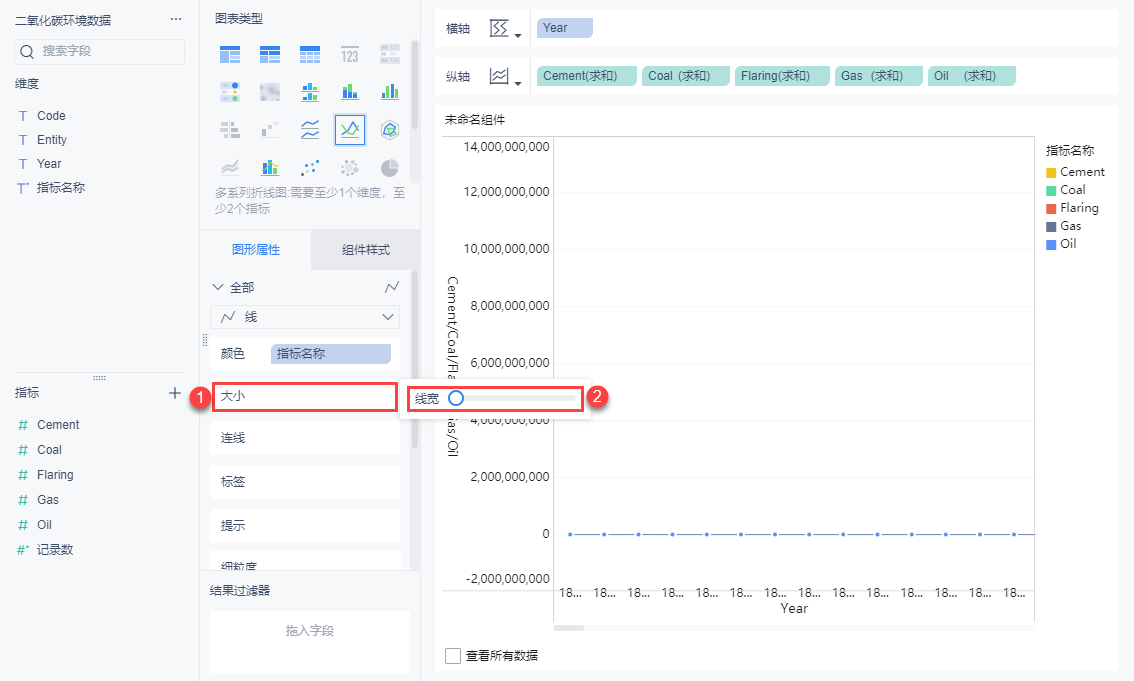Click the Coal legend entry
This screenshot has height=681, width=1134.
click(1066, 190)
